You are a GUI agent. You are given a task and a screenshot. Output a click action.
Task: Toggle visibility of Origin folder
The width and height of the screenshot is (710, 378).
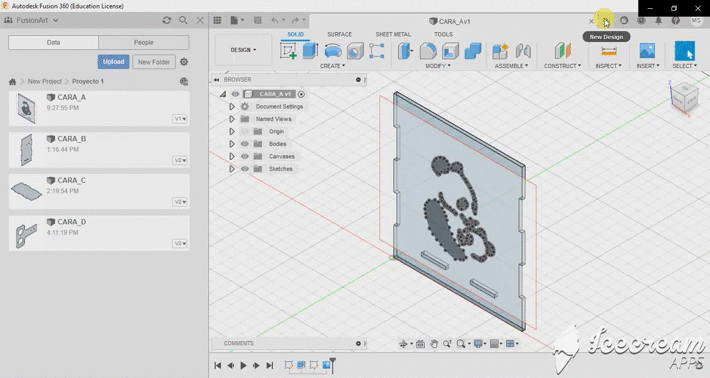(x=245, y=131)
